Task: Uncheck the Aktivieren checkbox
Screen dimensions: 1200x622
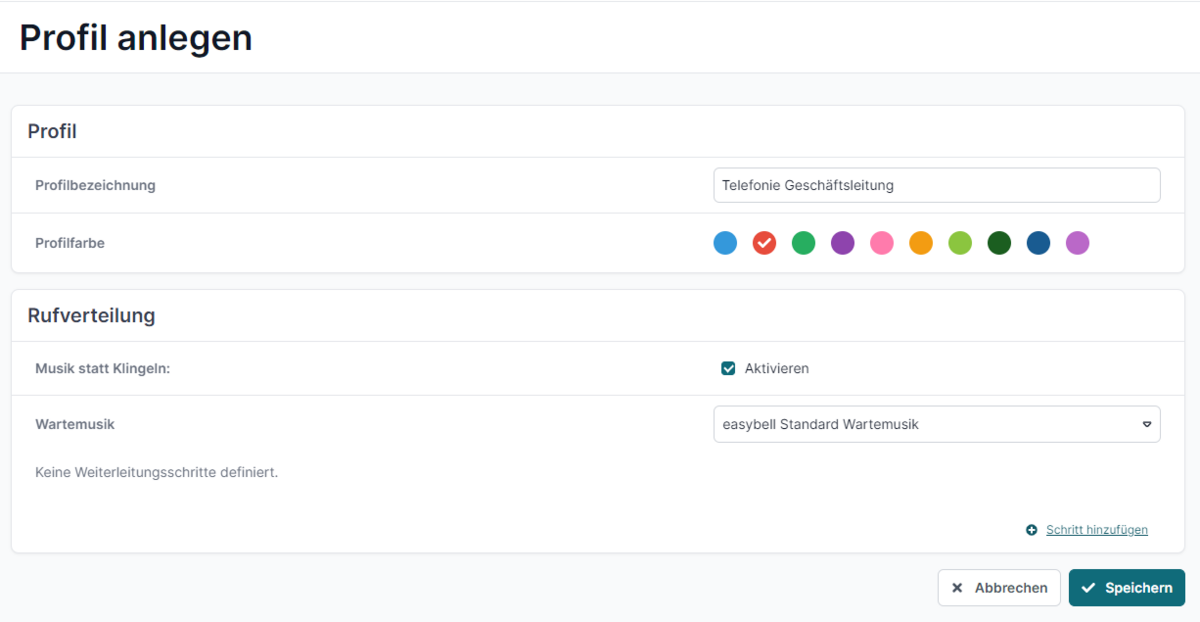Action: point(728,368)
